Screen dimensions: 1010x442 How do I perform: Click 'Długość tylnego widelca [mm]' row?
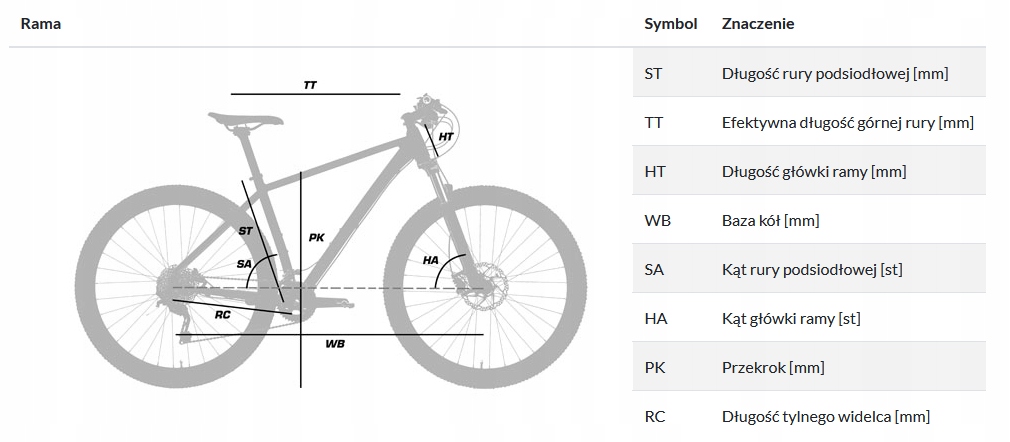pos(825,416)
